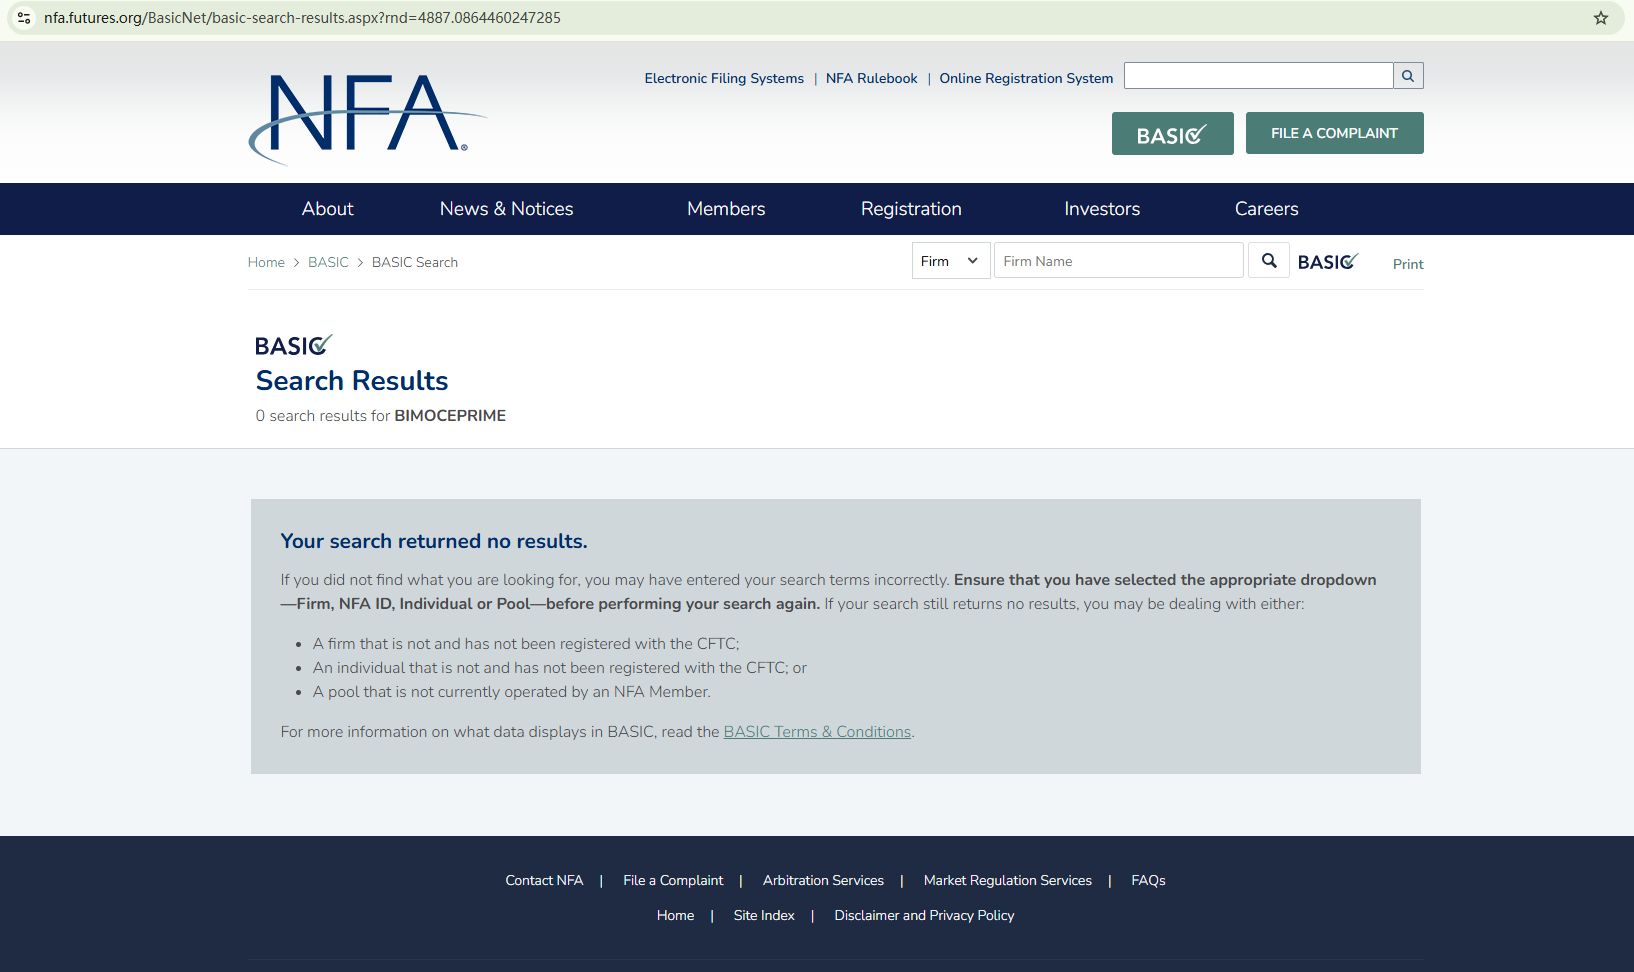Click the Print link
The width and height of the screenshot is (1634, 972).
click(x=1408, y=264)
